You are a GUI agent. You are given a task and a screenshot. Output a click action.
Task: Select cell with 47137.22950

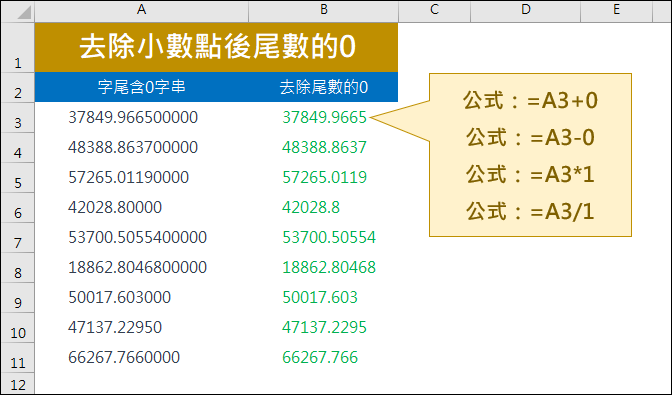click(141, 327)
